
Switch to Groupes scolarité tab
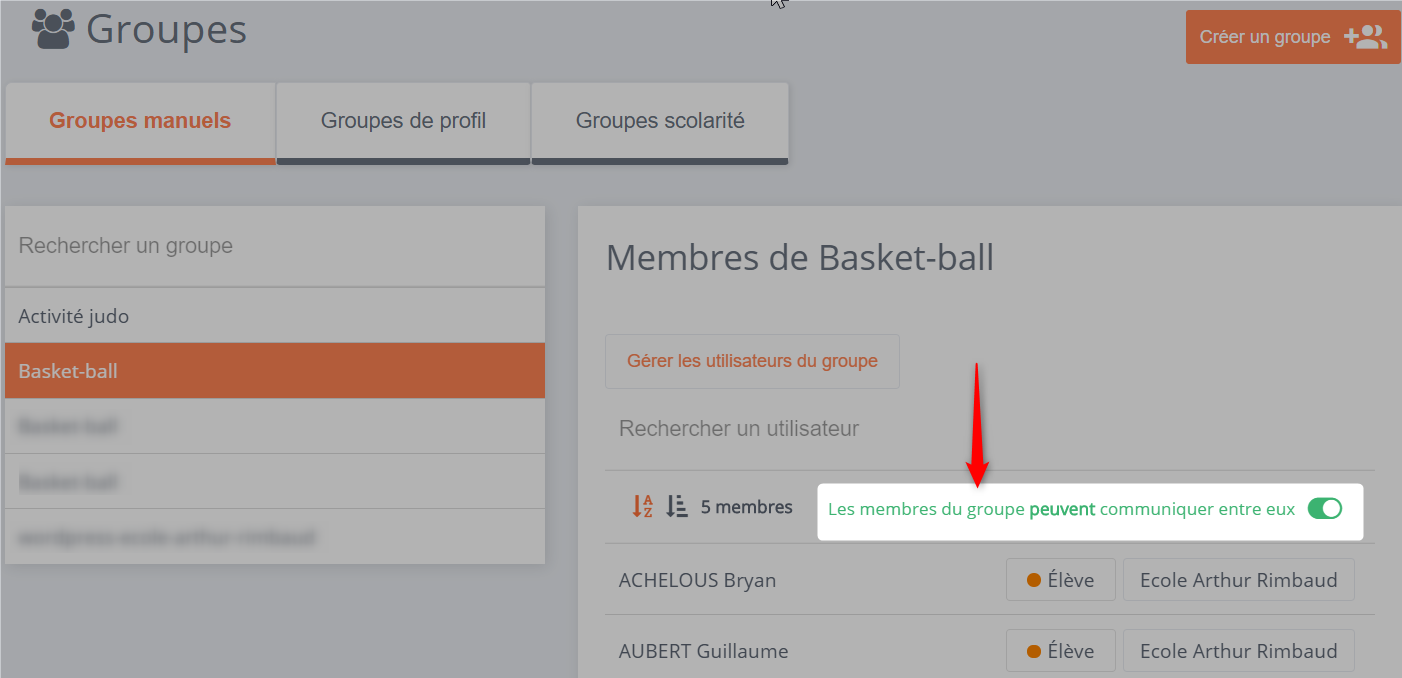660,122
